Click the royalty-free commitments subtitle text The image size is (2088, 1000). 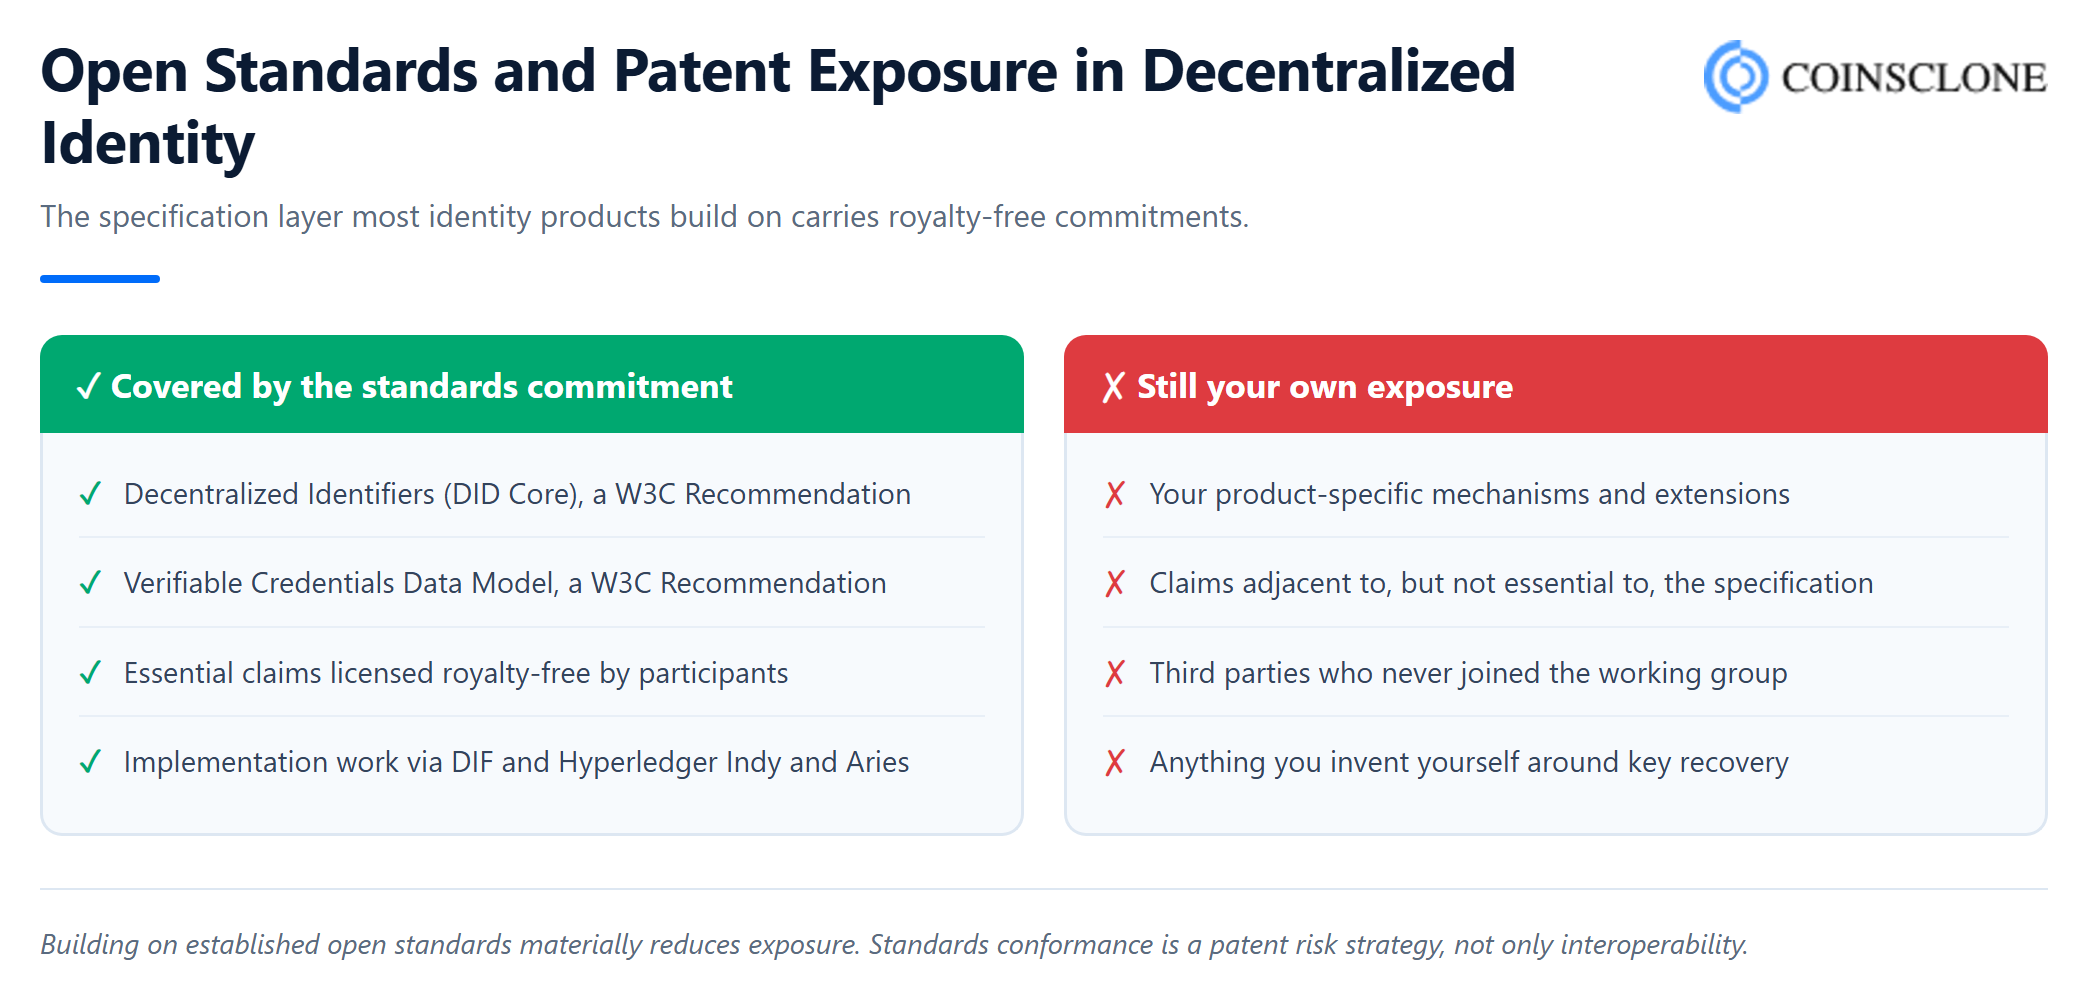[645, 217]
